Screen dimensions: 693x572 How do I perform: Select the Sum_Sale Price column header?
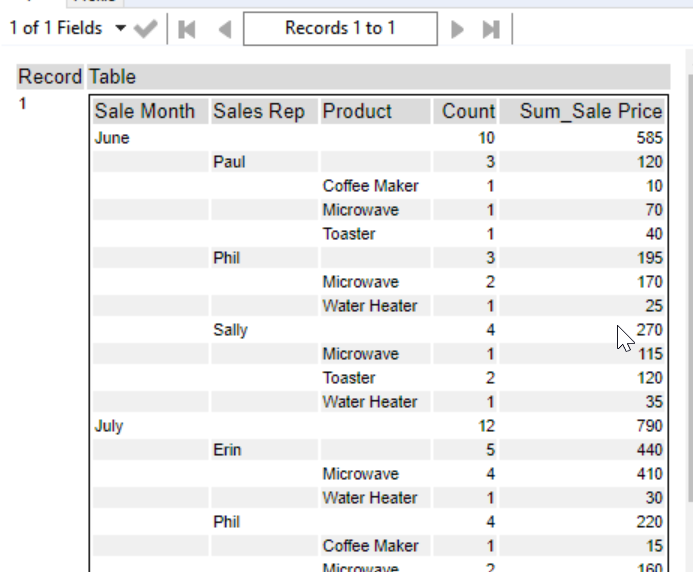point(590,111)
